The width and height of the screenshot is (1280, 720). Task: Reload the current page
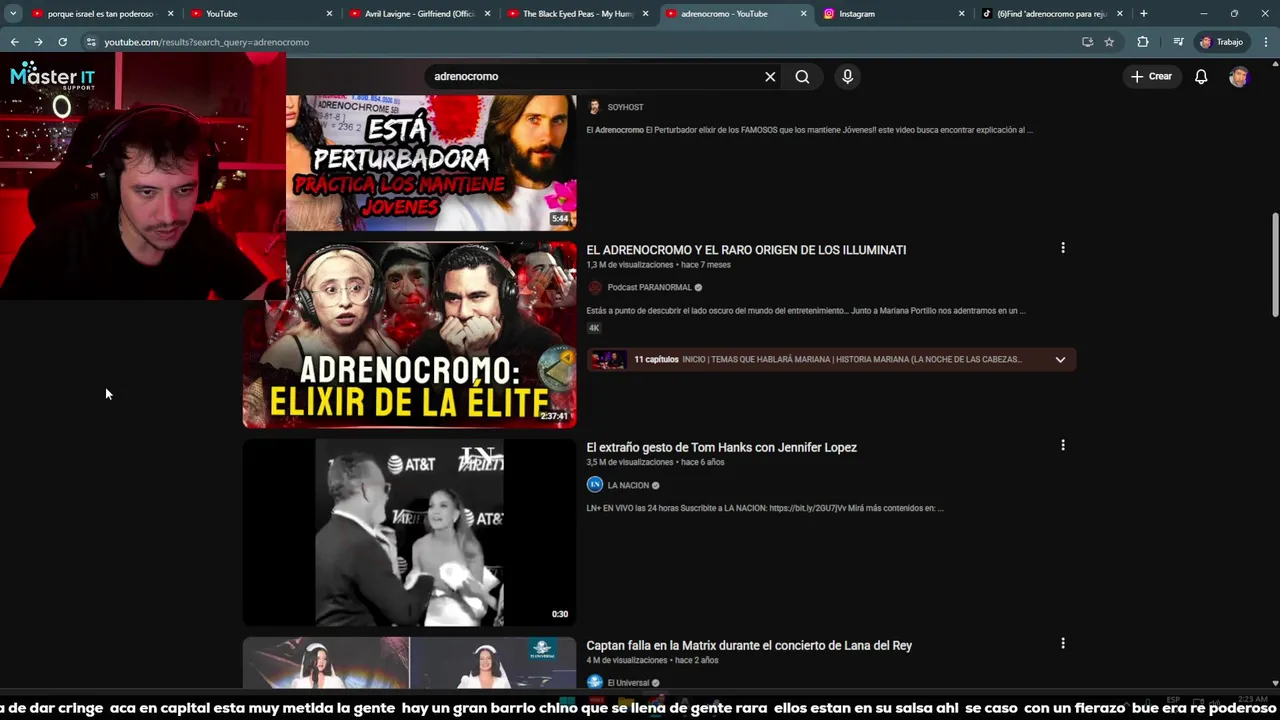pyautogui.click(x=62, y=42)
